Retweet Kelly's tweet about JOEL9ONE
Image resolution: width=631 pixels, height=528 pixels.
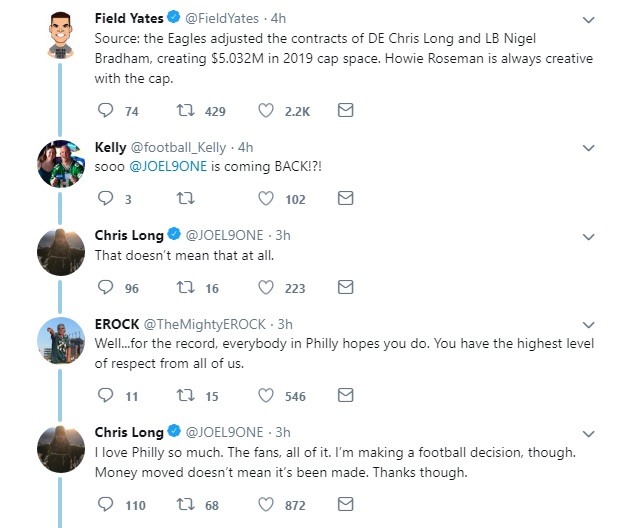[x=185, y=199]
